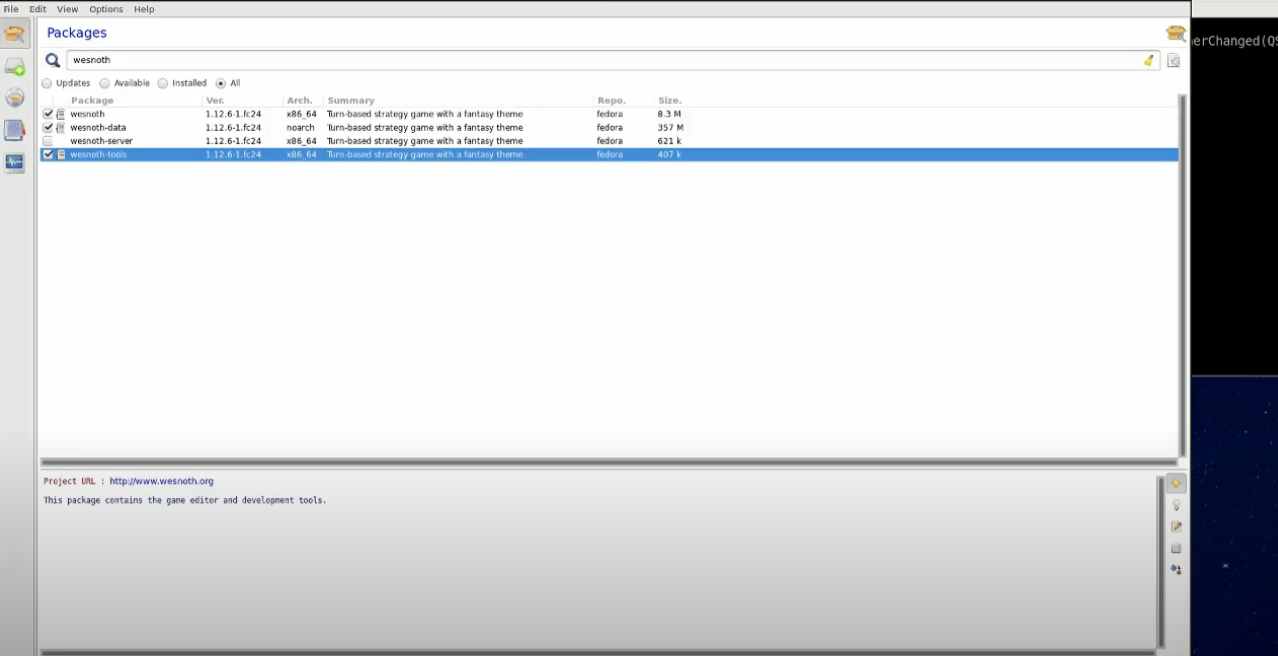The image size is (1278, 656).
Task: Open the History sidebar icon
Action: click(15, 130)
